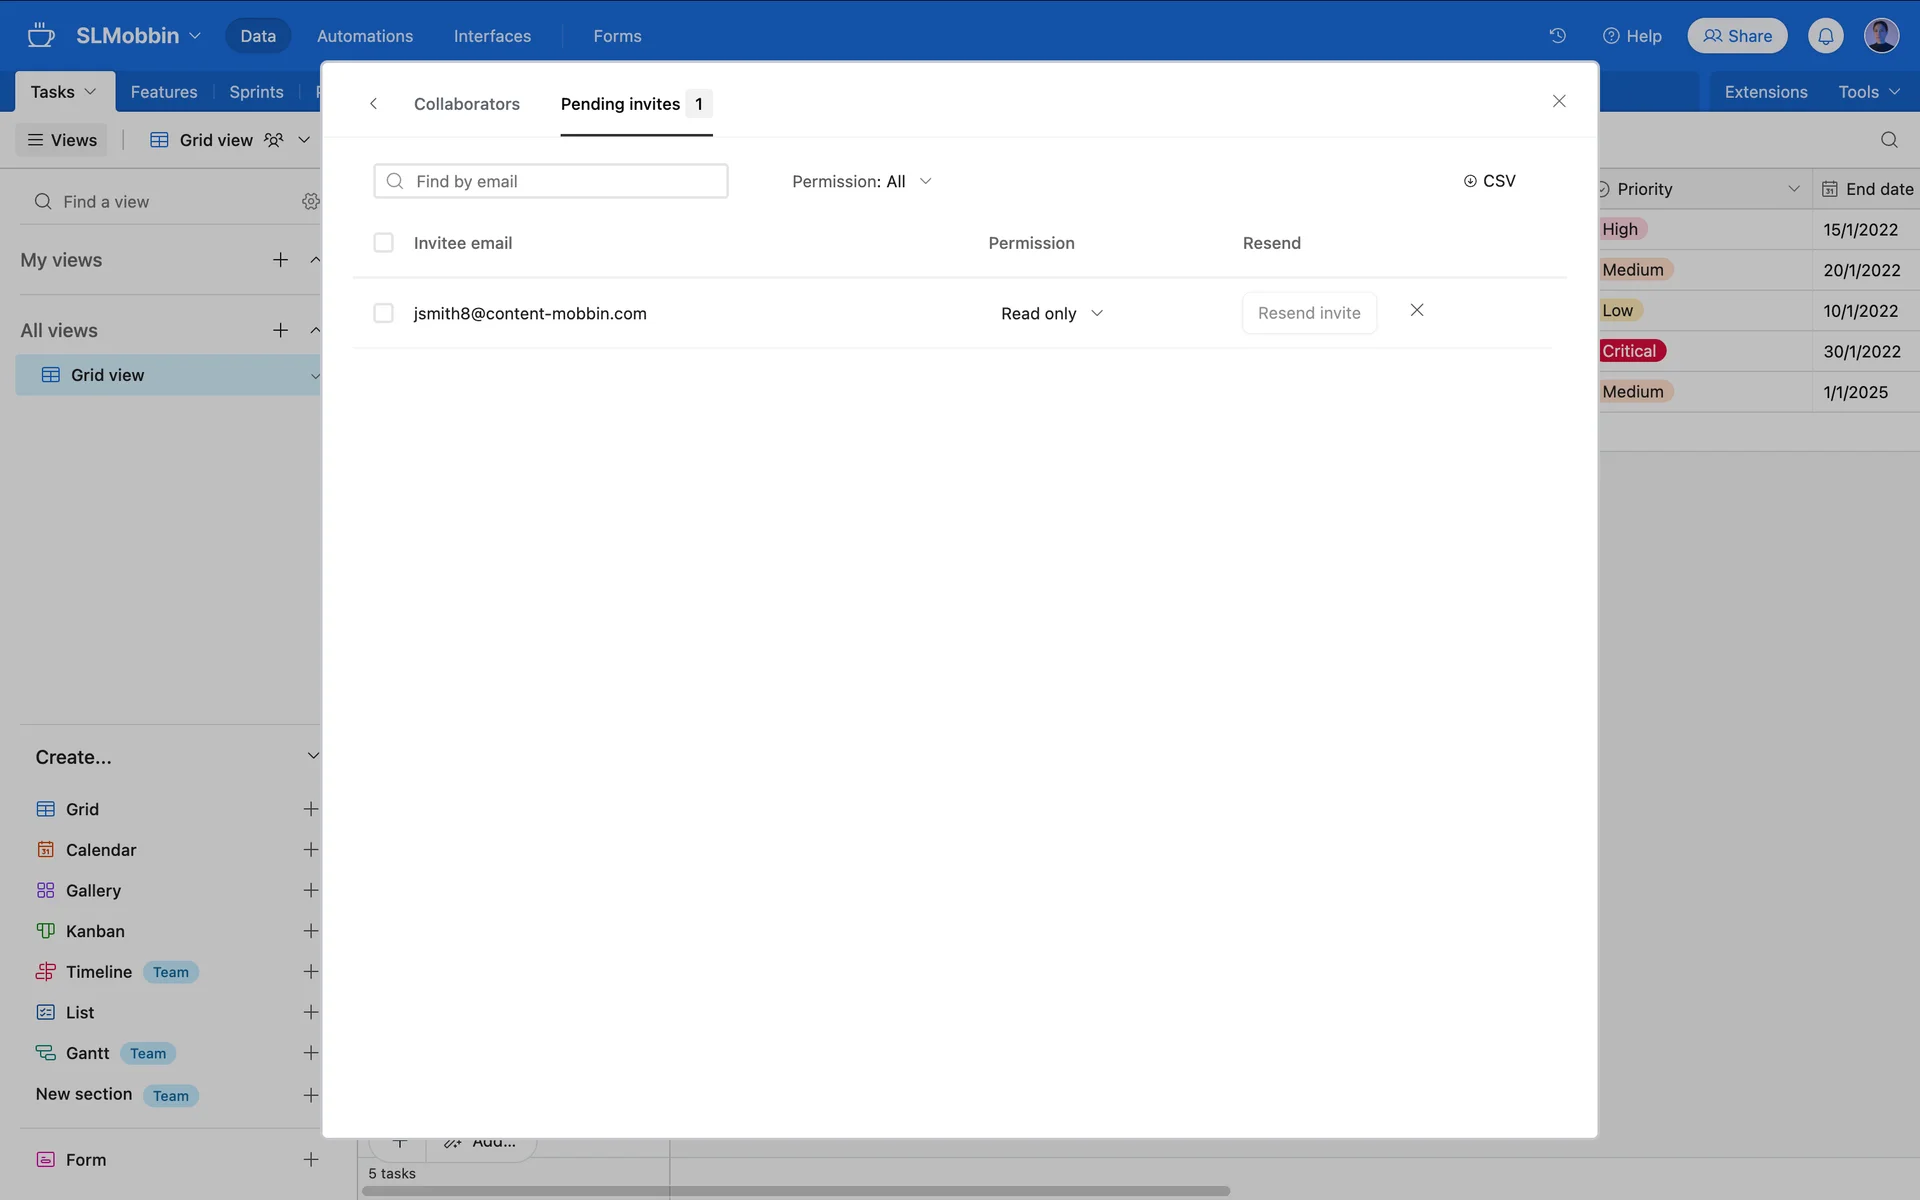Click the notifications bell icon
Image resolution: width=1920 pixels, height=1200 pixels.
tap(1825, 36)
